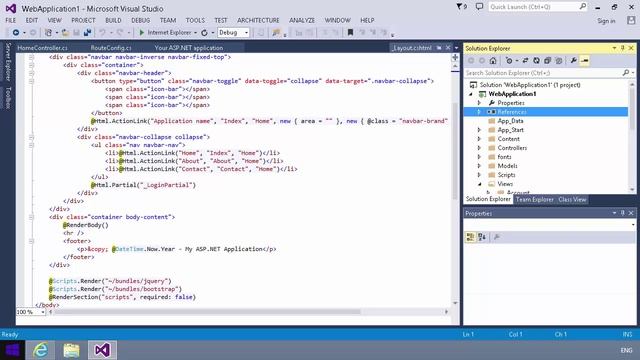Screen dimensions: 640x360
Task: Click the Property Pages wrench icon in Properties panel
Action: coord(497,237)
